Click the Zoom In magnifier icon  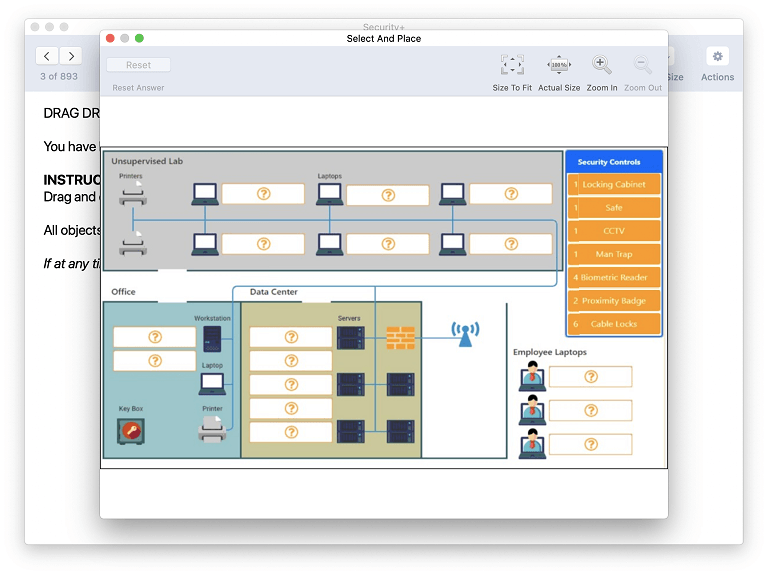[x=601, y=65]
